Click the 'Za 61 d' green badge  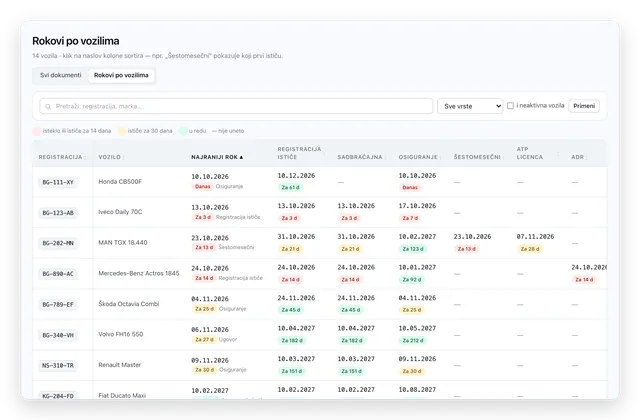coord(290,188)
